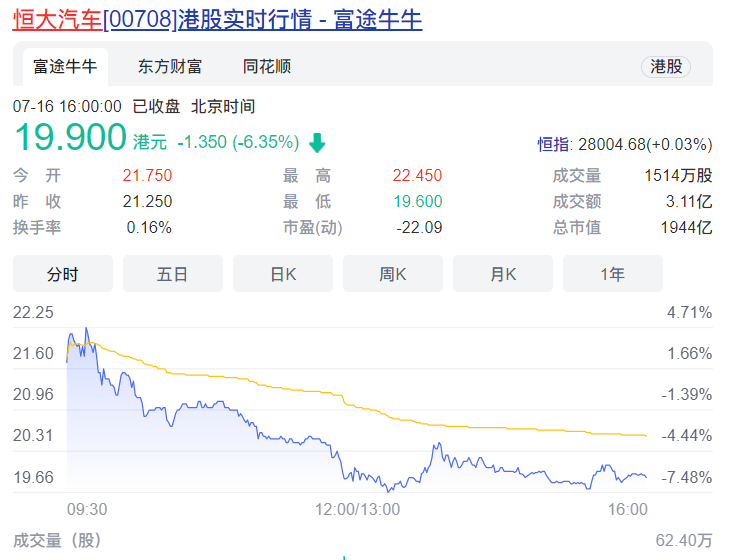Click the 20.31 y-axis price label
Image resolution: width=740 pixels, height=560 pixels.
tap(33, 435)
